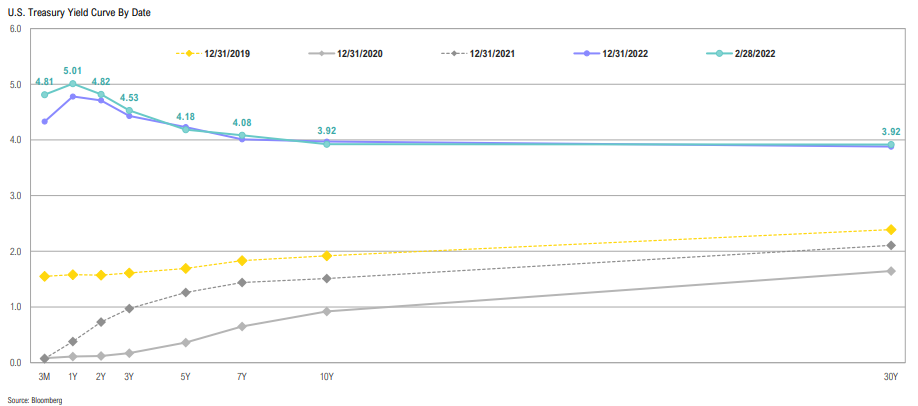Click the teal data point at 30Y
Image resolution: width=918 pixels, height=406 pixels.
(890, 145)
